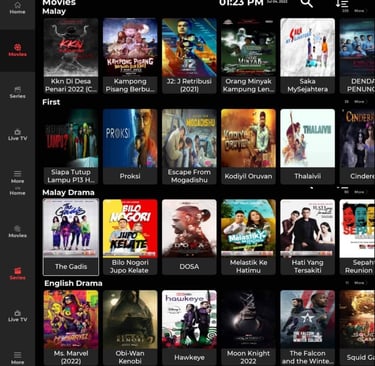Open Live TV below the grey Series item

click(x=17, y=135)
